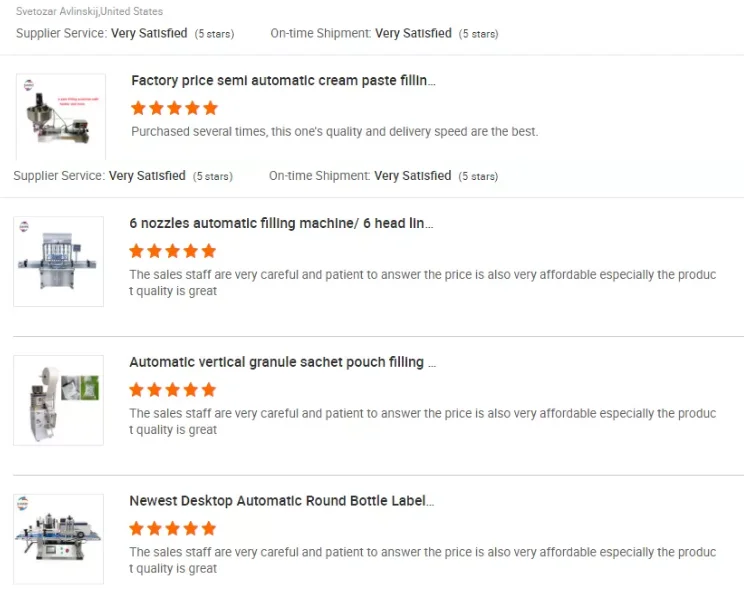Click review text under 6 nozzles machine
Image resolution: width=744 pixels, height=590 pixels.
[422, 282]
